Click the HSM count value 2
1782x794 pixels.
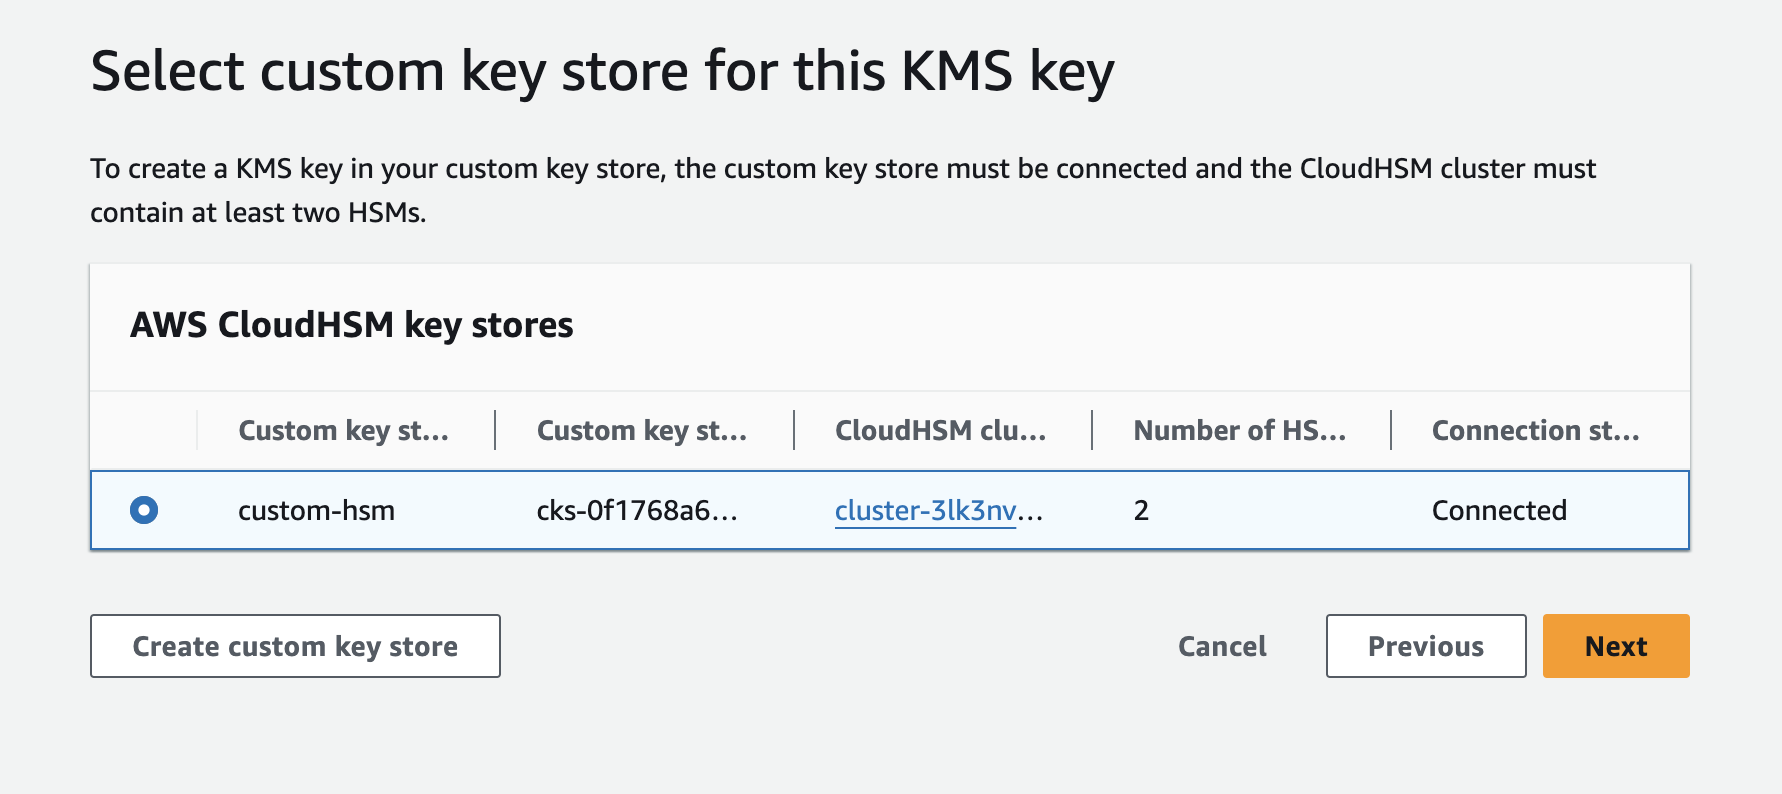tap(1141, 510)
